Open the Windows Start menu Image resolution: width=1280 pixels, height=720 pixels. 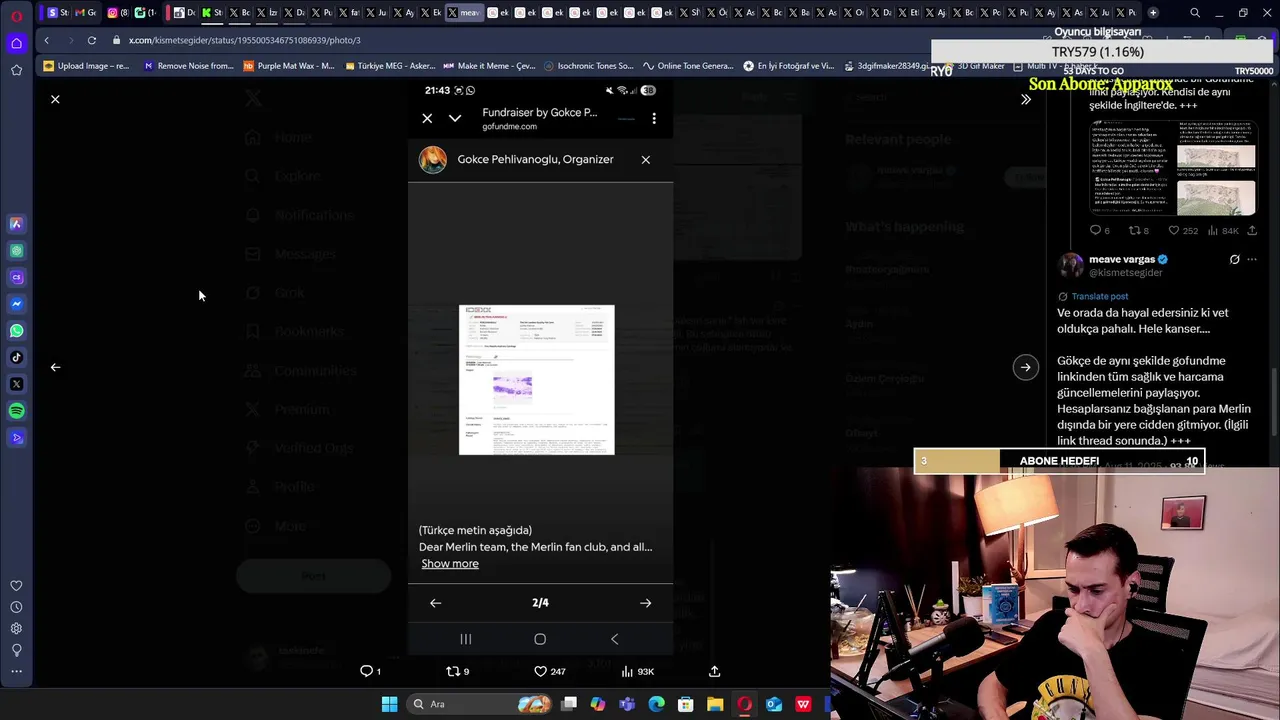point(389,704)
